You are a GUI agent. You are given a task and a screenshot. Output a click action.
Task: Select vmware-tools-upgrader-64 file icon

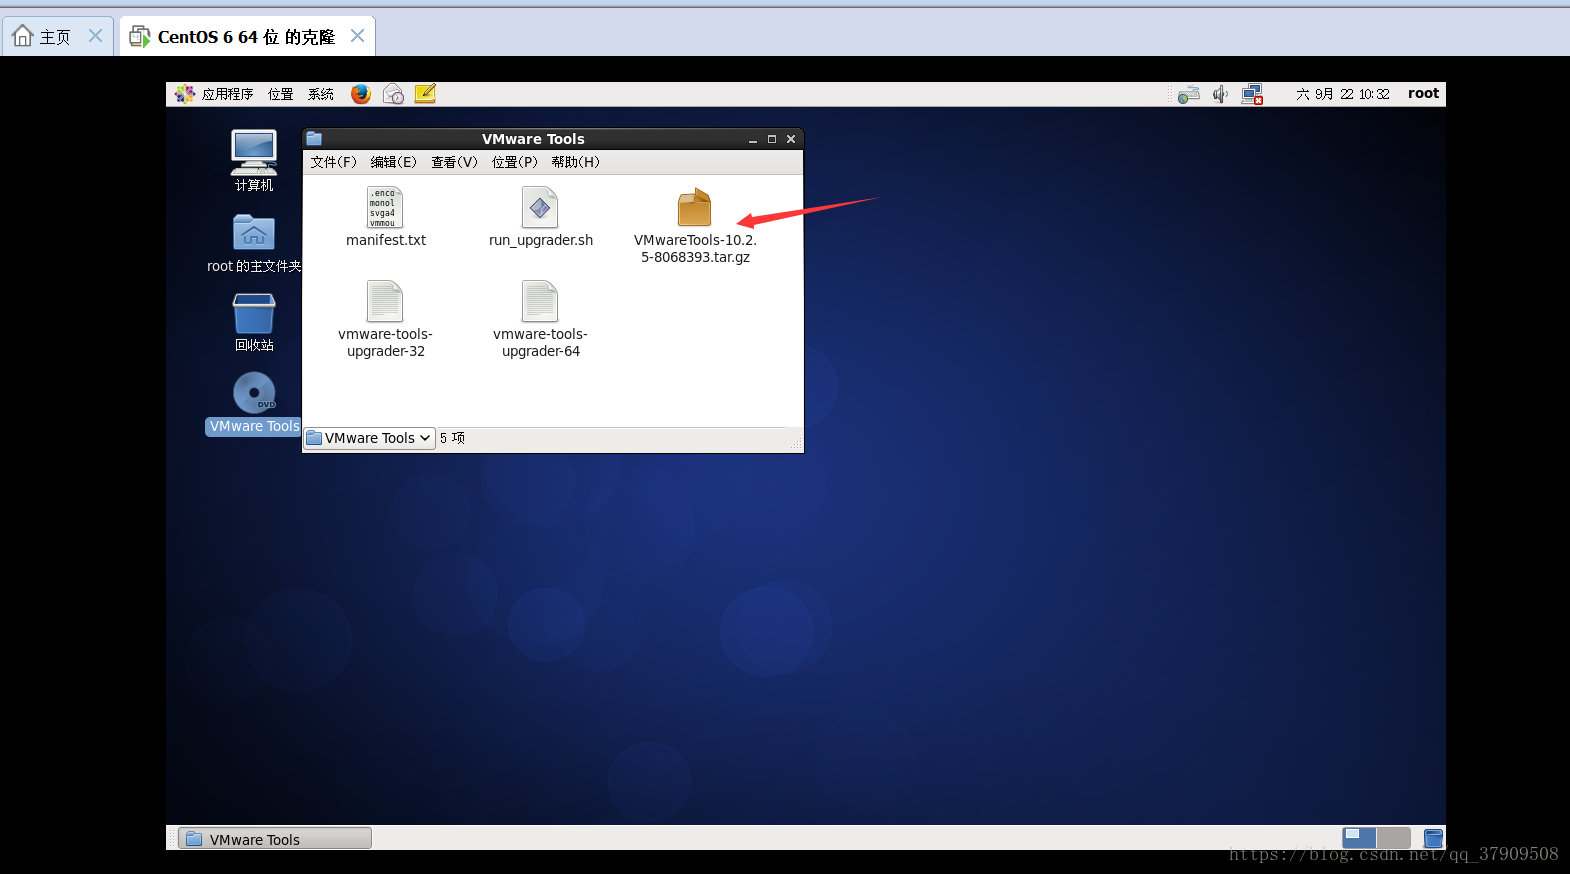point(540,301)
